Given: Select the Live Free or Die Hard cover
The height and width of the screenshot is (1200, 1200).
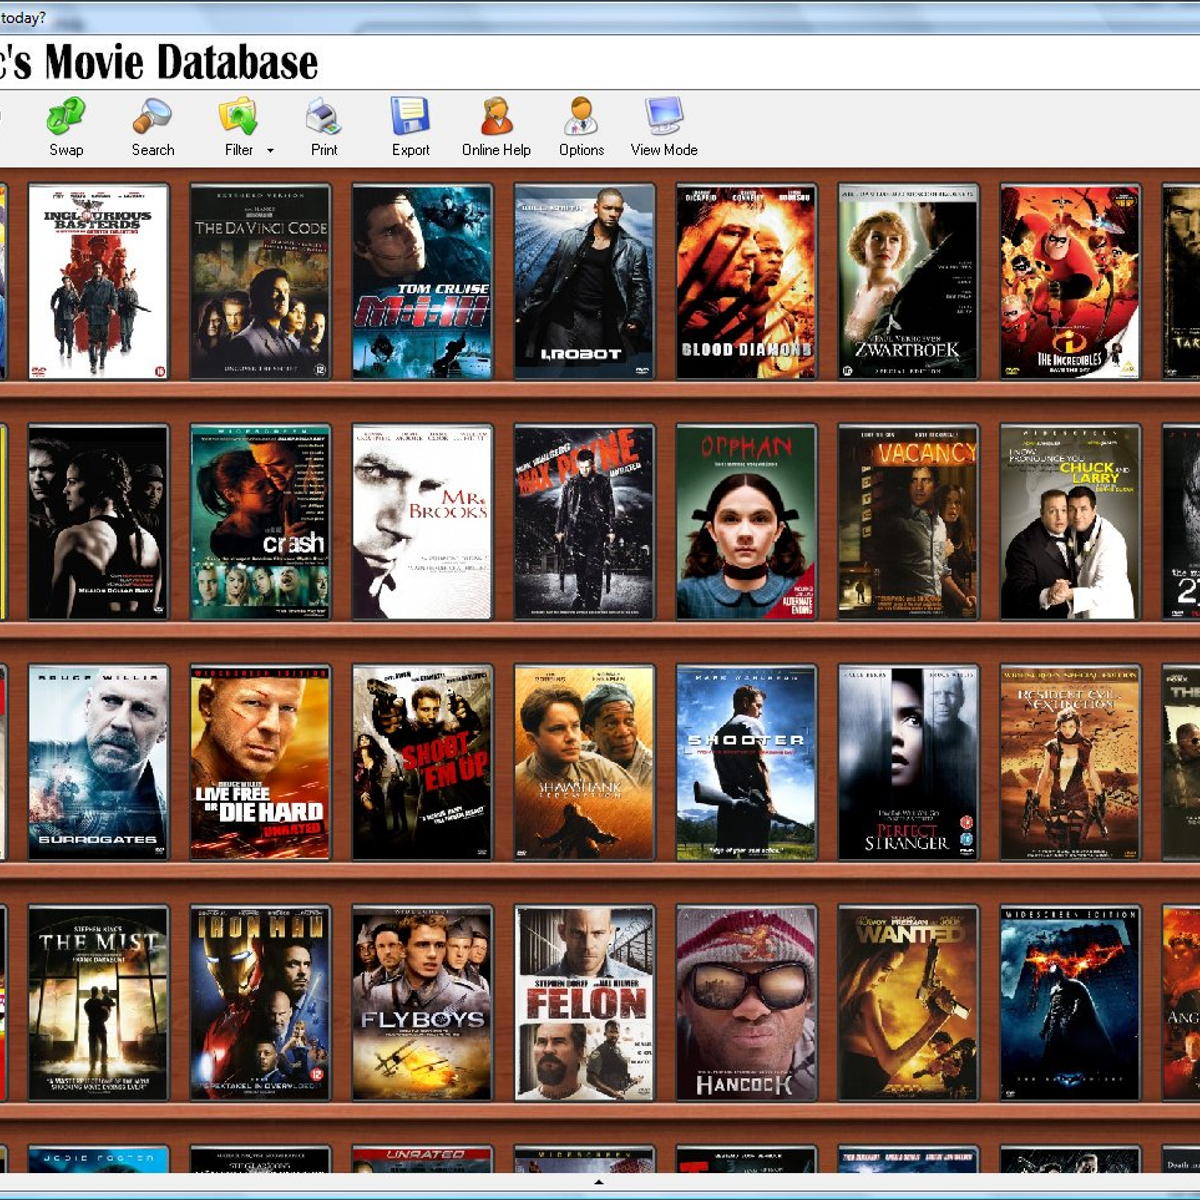Looking at the screenshot, I should 260,762.
